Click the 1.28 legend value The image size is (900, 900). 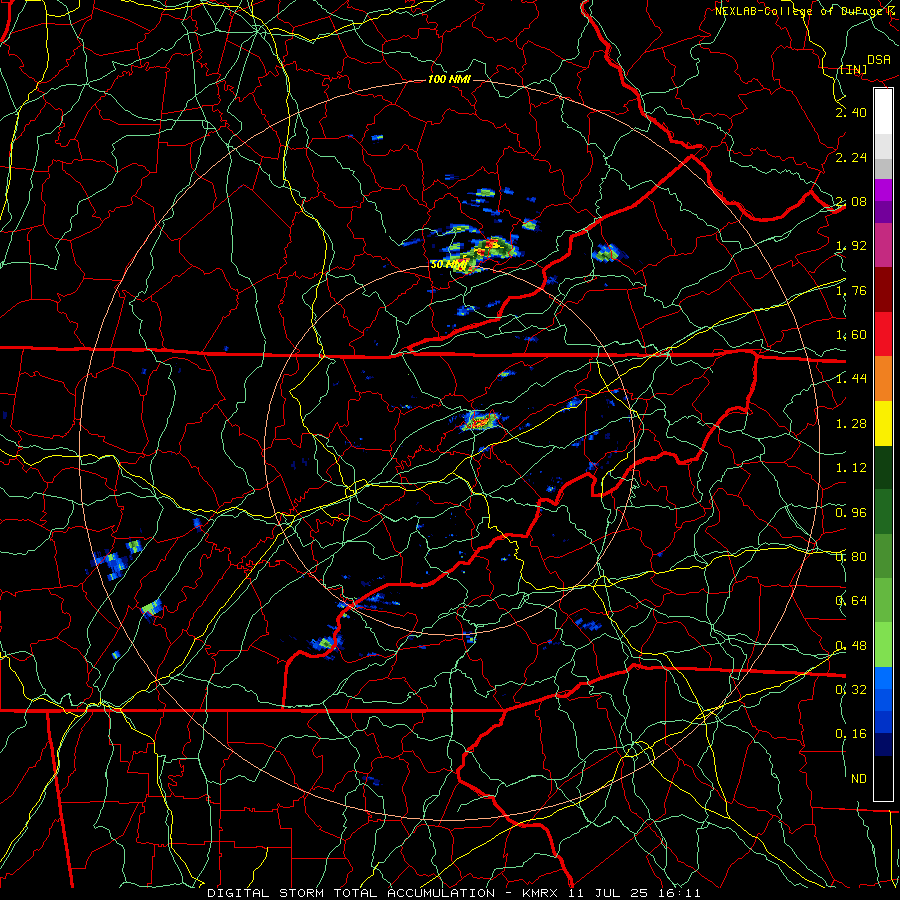(851, 424)
